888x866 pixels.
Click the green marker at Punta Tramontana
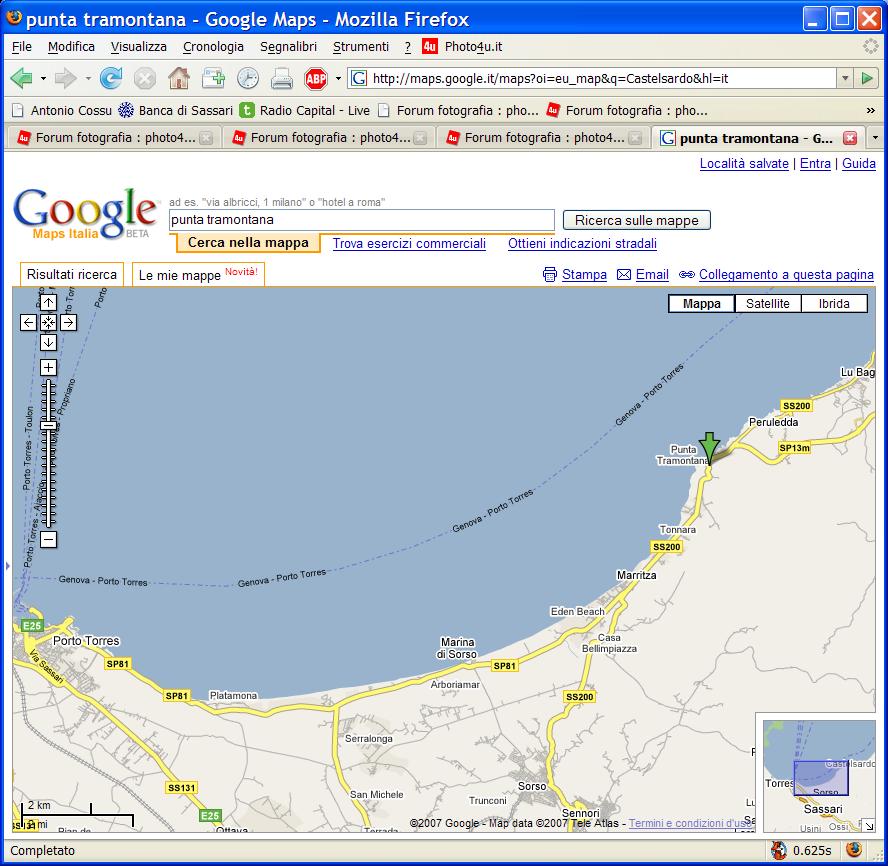click(x=709, y=447)
